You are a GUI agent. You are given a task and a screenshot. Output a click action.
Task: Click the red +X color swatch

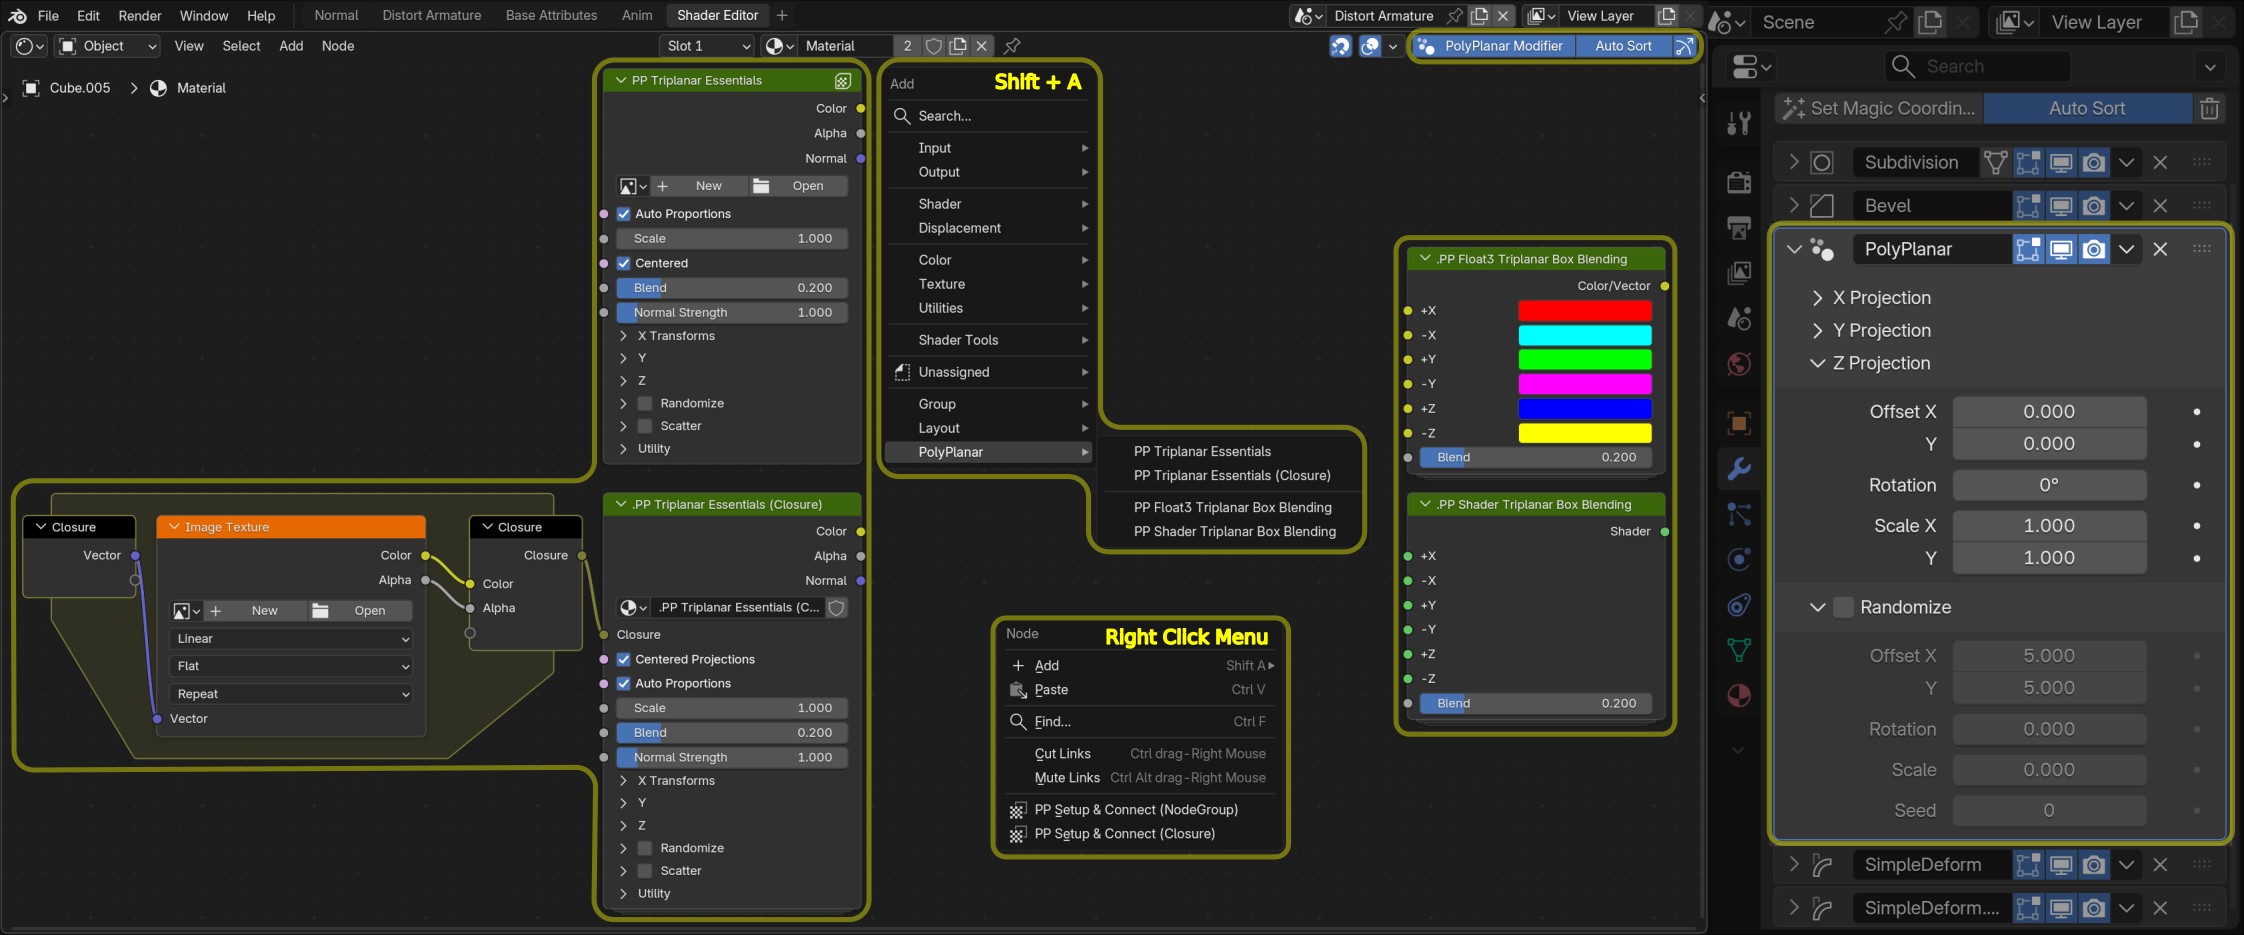[1584, 311]
